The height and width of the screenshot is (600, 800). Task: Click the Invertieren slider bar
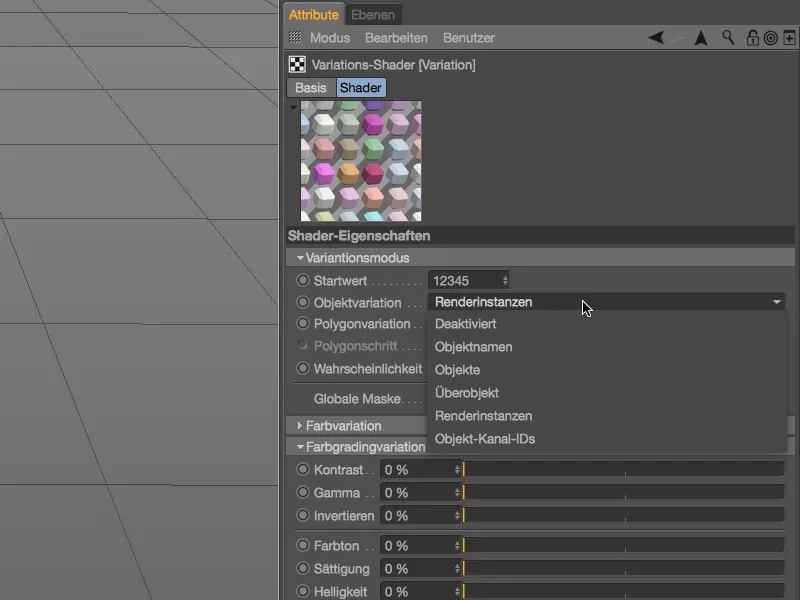pyautogui.click(x=623, y=515)
